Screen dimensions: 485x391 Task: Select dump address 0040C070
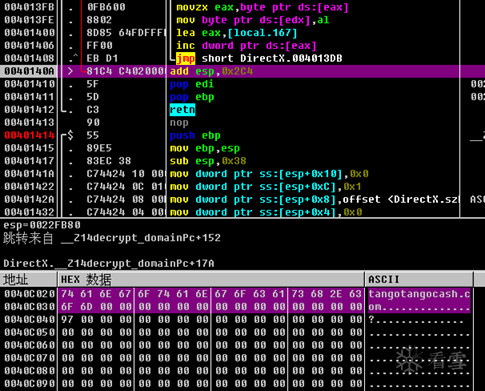[x=29, y=358]
